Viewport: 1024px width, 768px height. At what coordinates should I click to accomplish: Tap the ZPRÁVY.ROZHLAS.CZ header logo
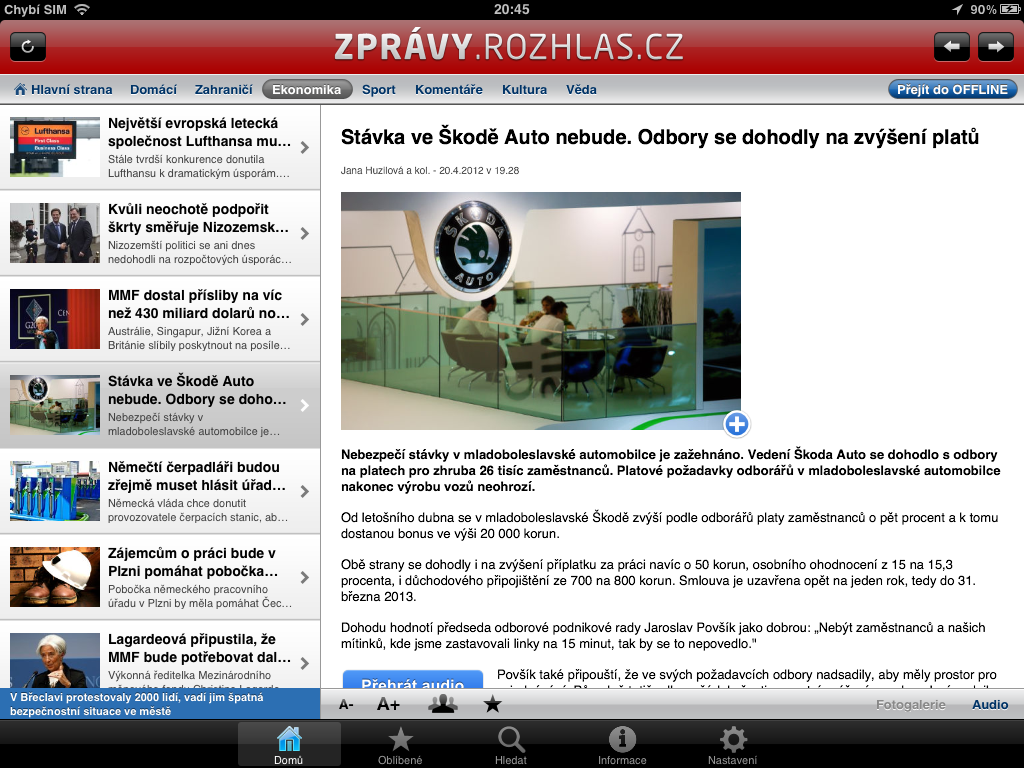click(508, 47)
